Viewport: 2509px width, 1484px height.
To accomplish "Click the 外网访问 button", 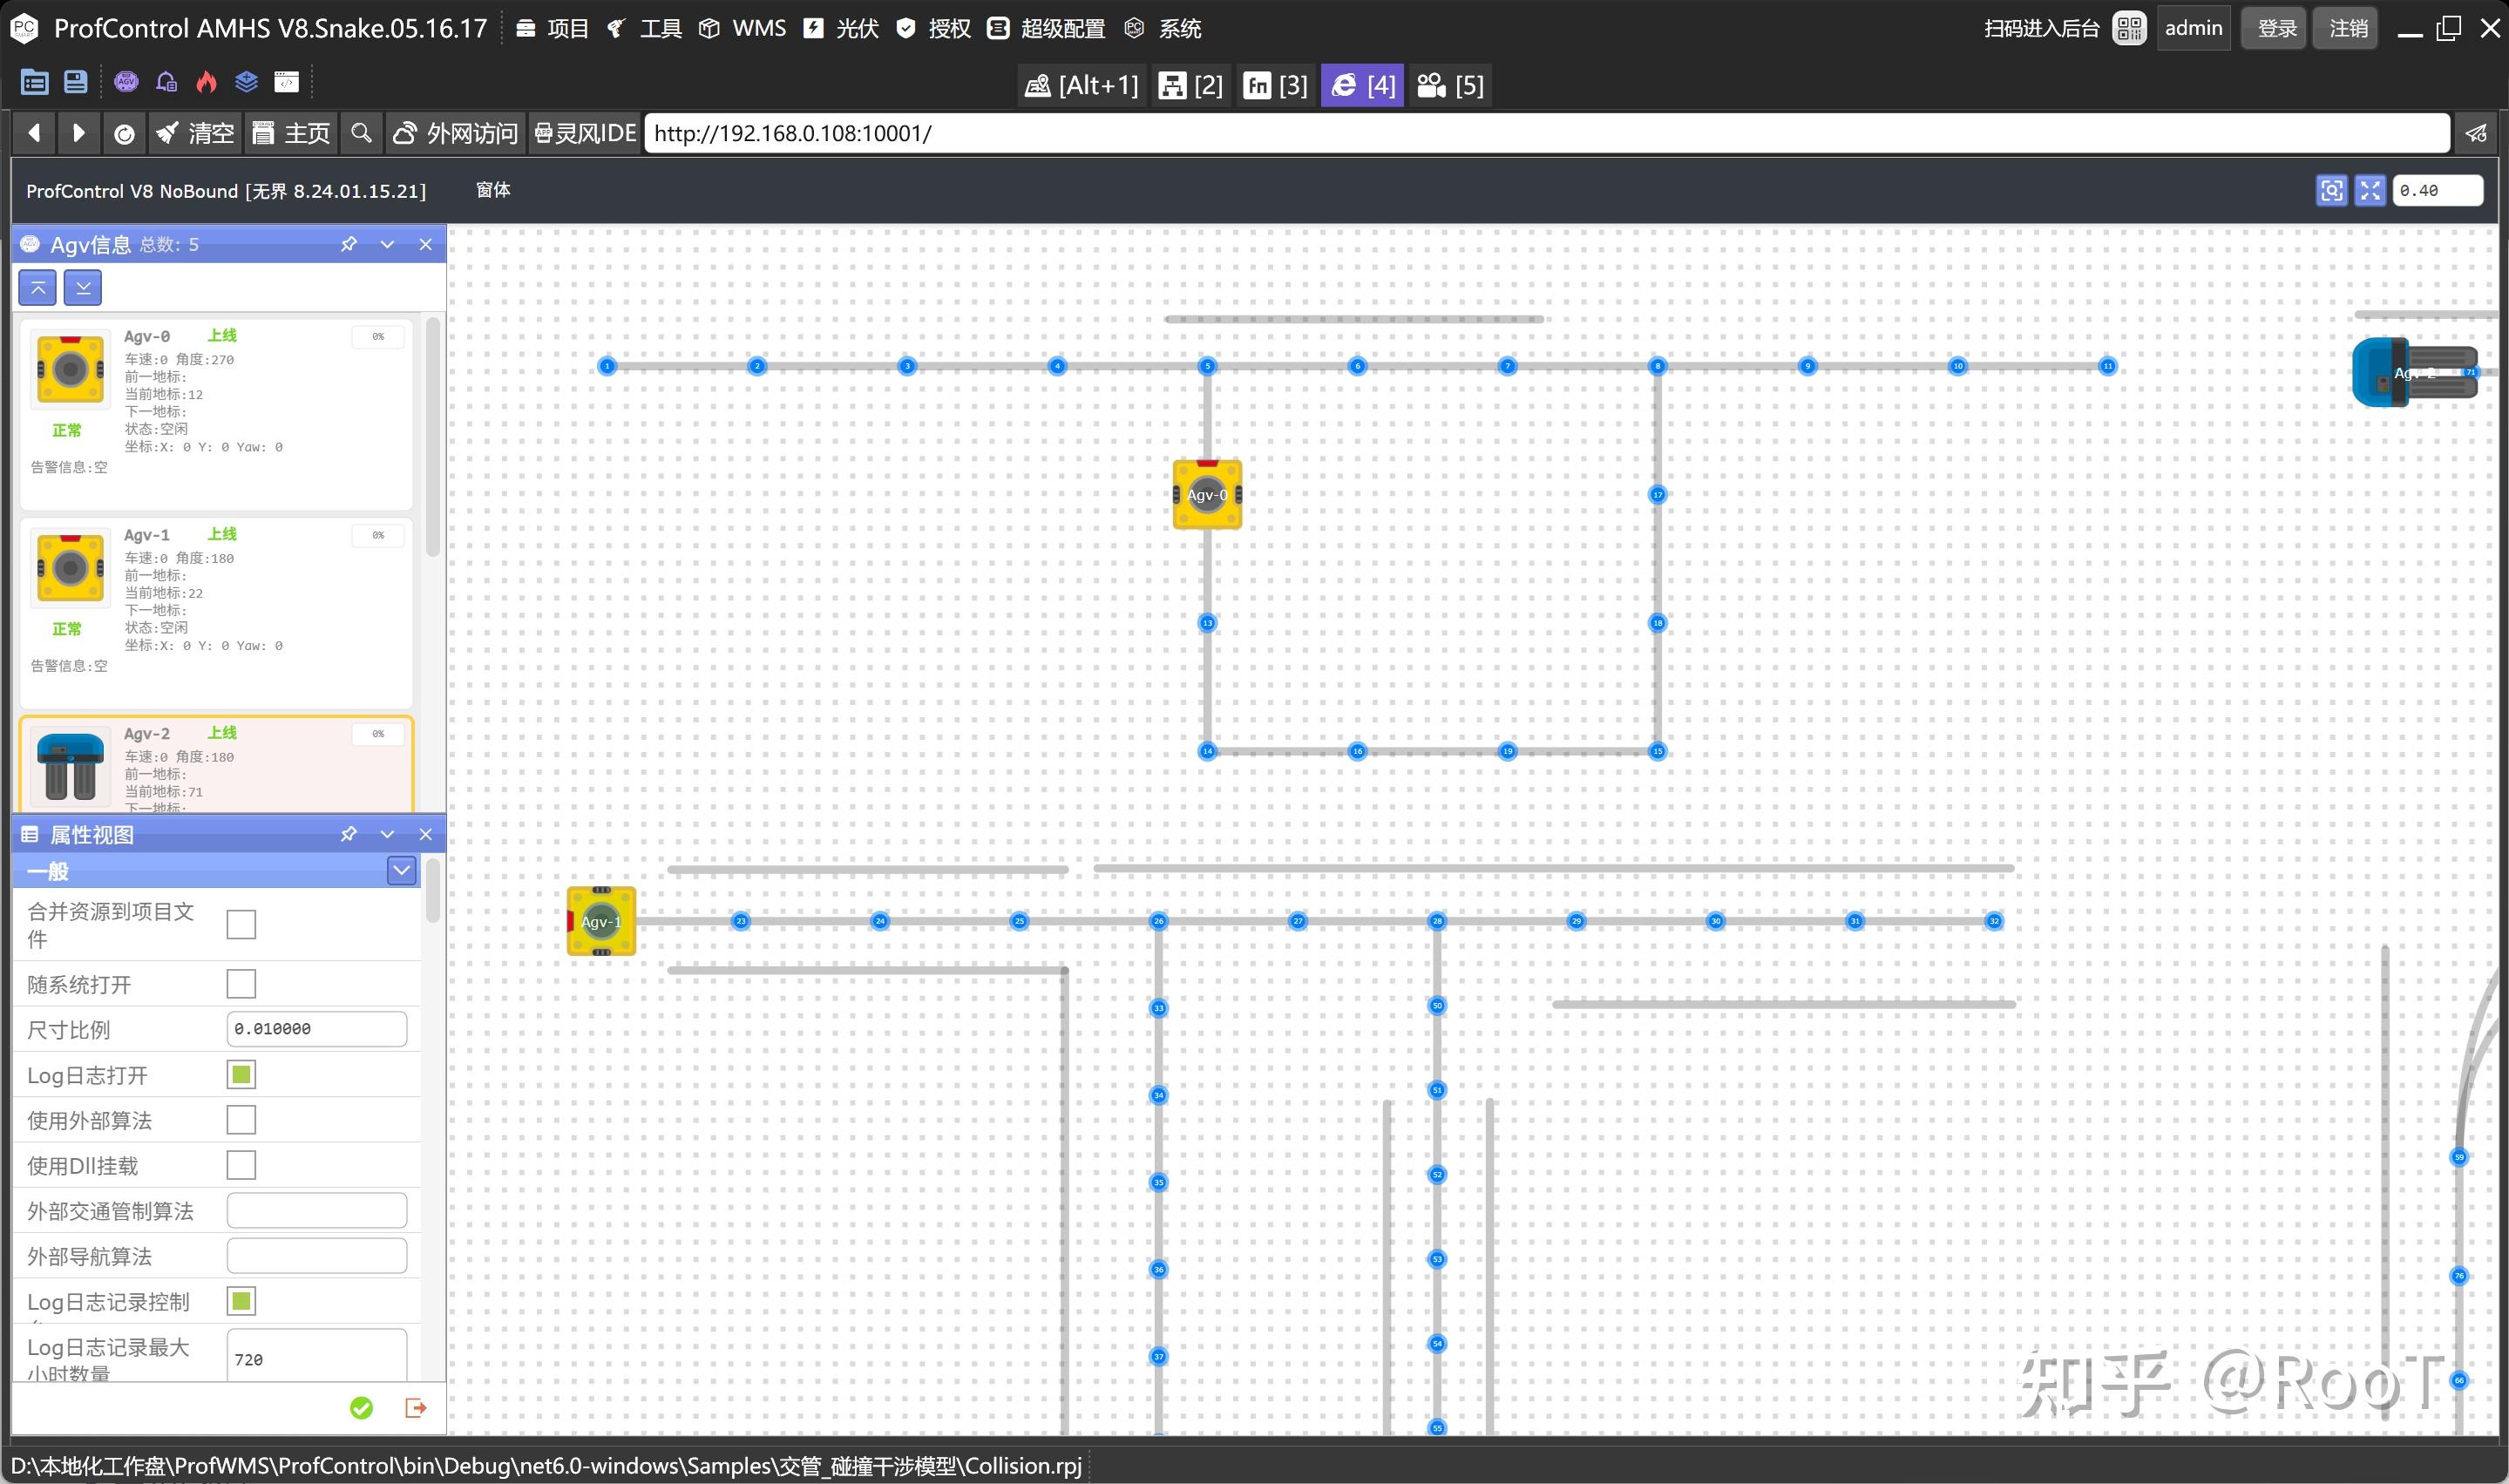I will 456,134.
